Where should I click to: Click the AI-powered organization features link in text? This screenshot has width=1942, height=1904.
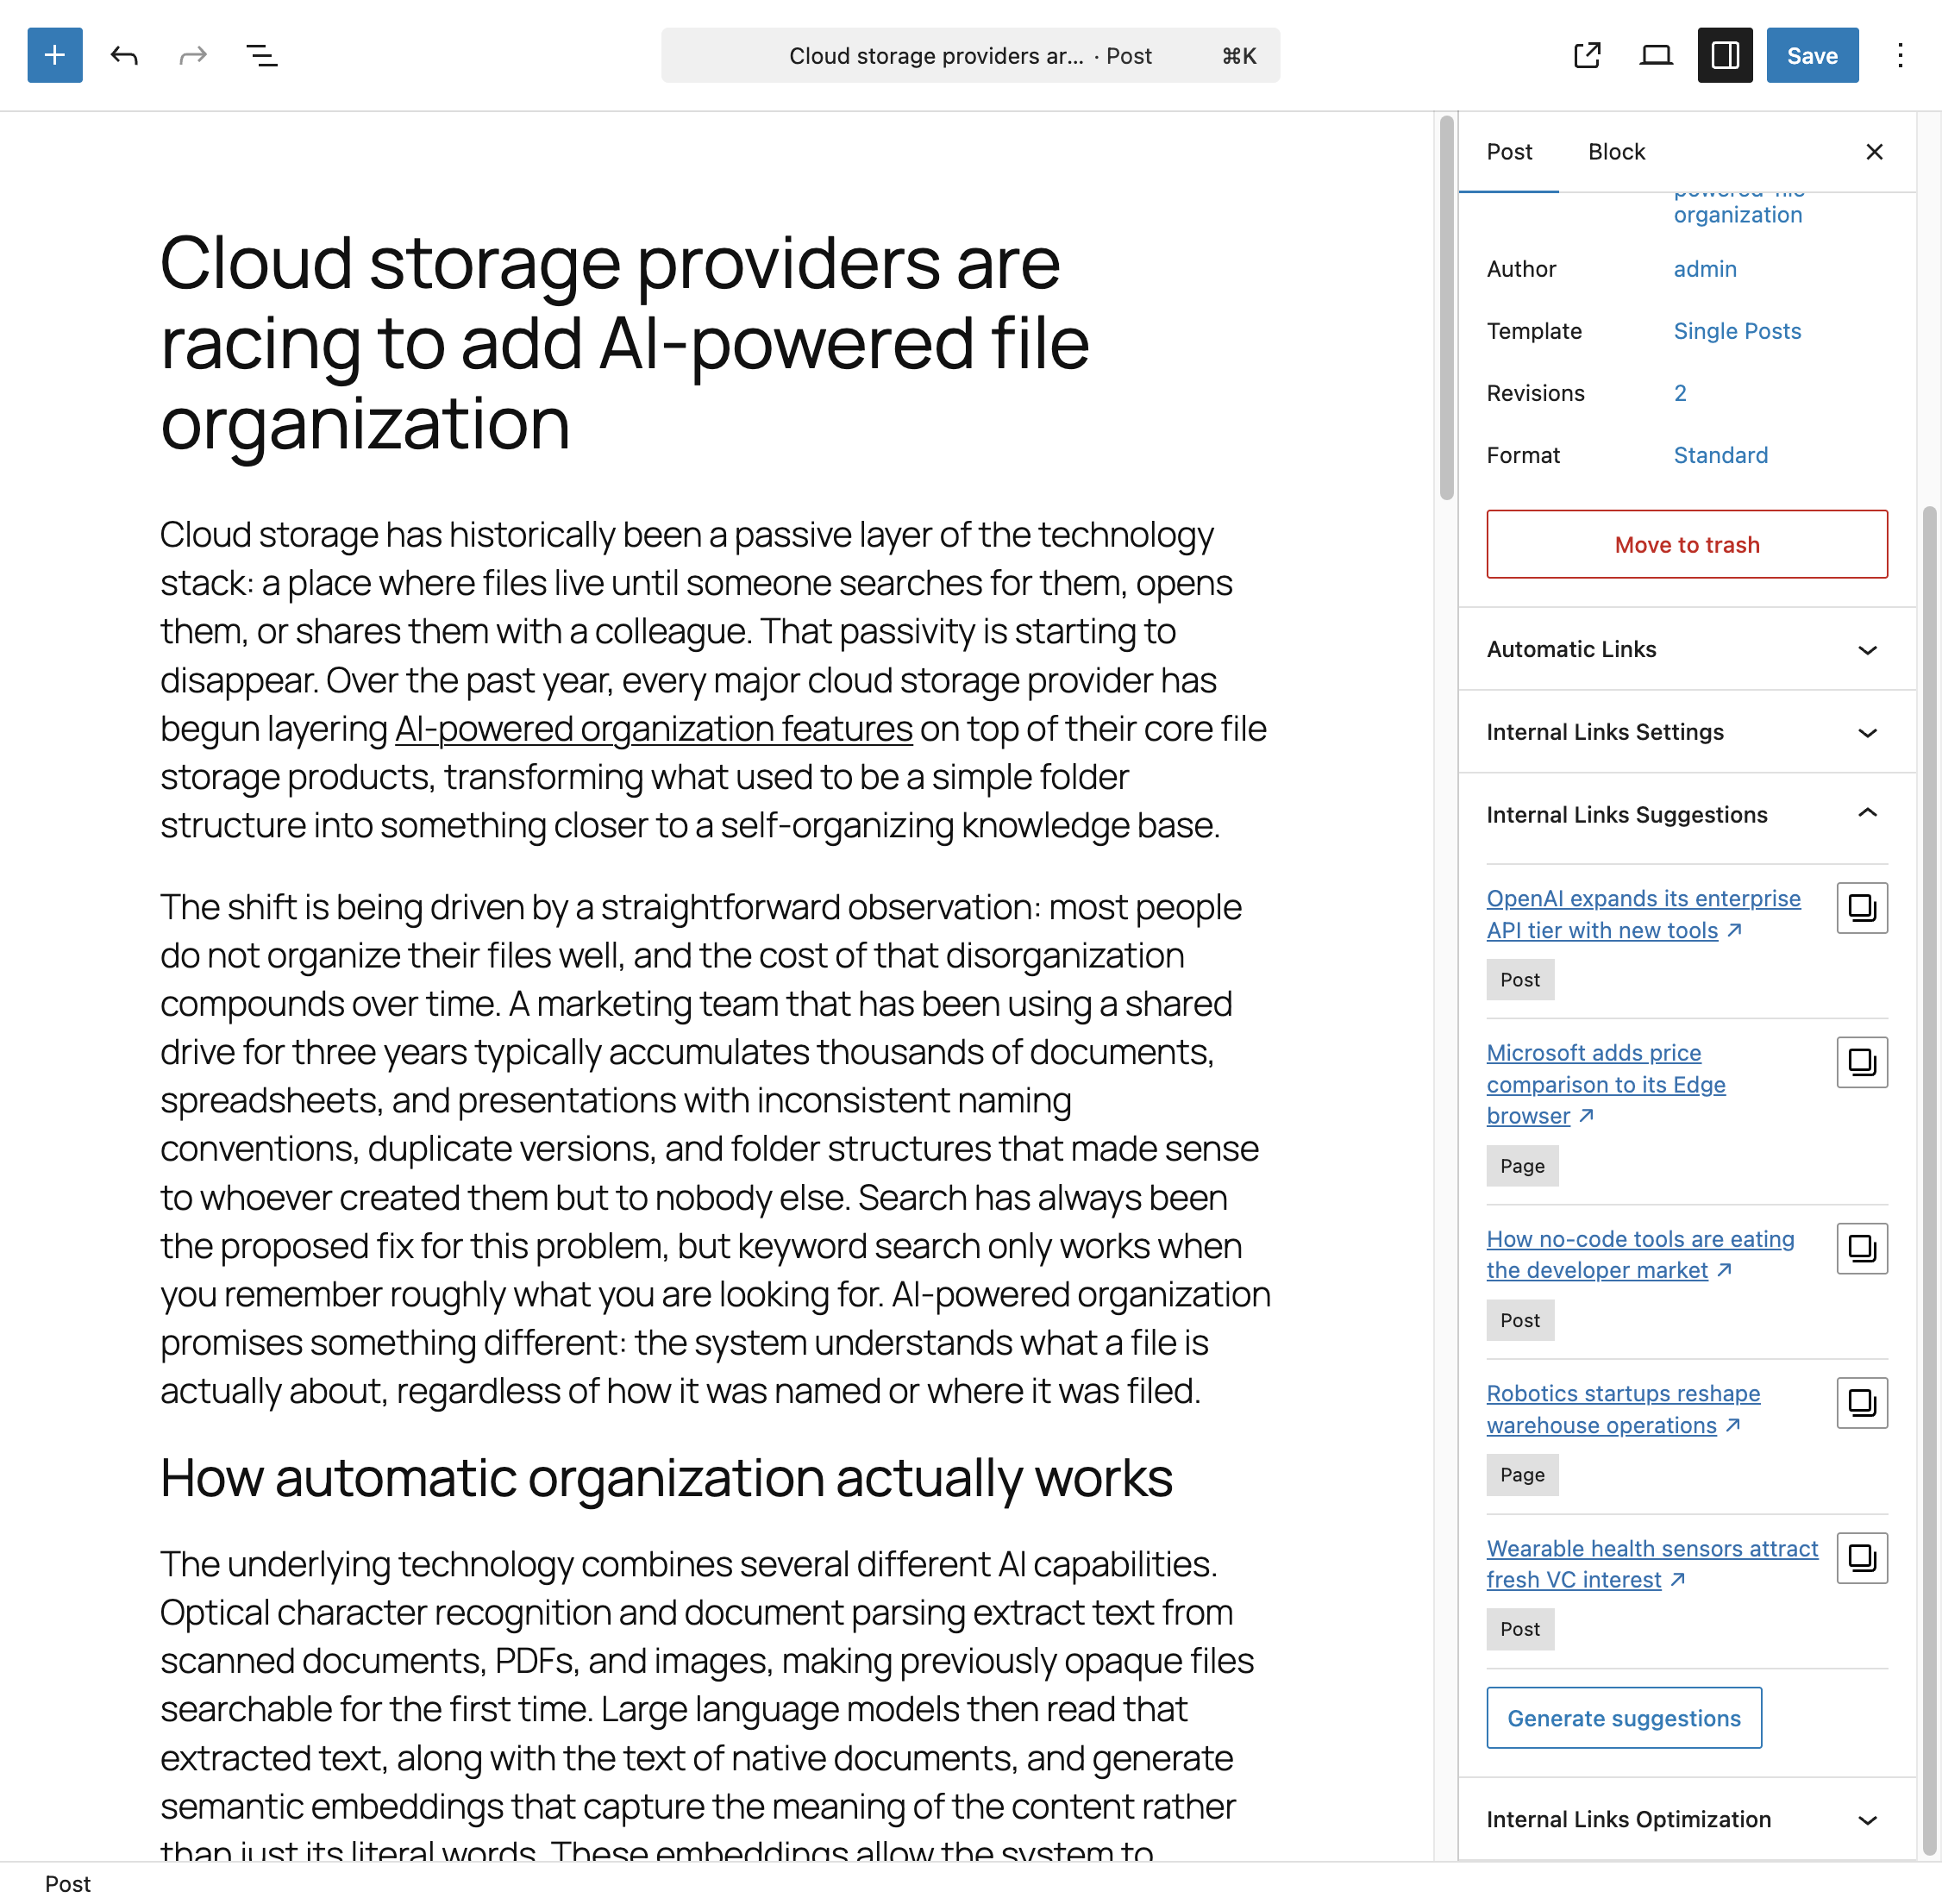(x=654, y=729)
